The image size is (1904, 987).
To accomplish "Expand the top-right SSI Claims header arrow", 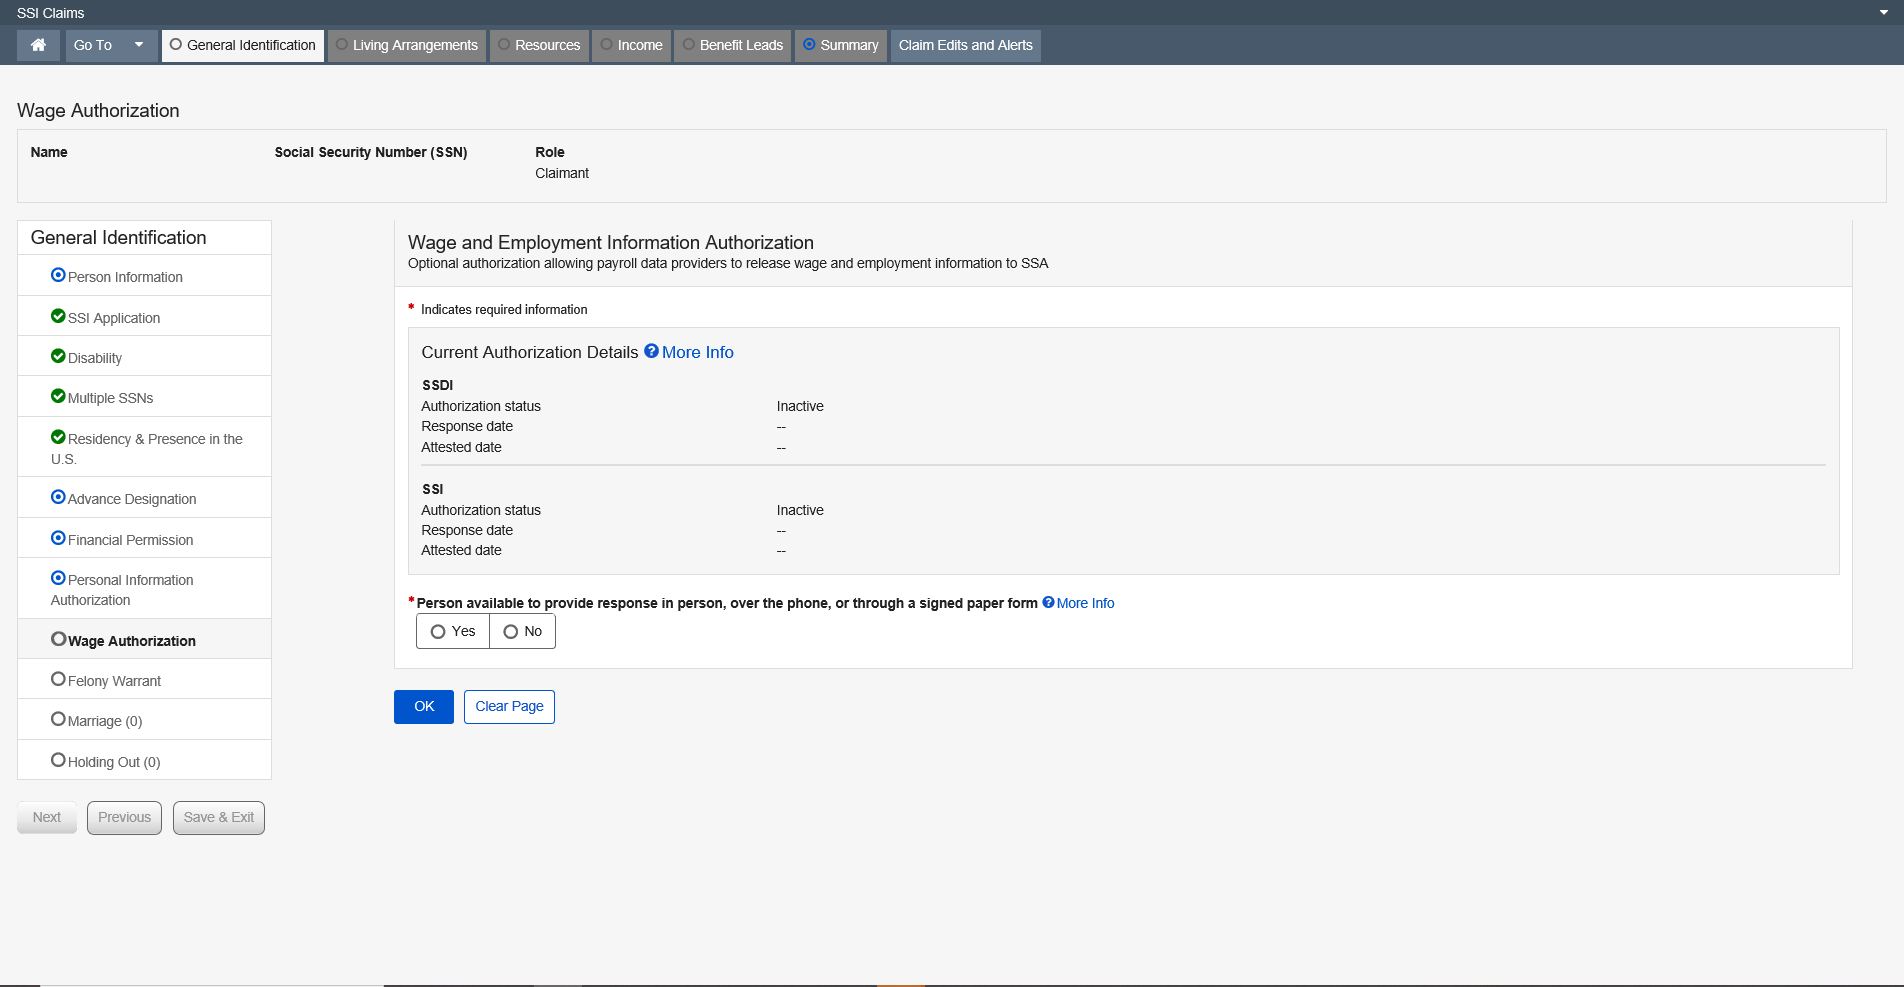I will click(1883, 12).
